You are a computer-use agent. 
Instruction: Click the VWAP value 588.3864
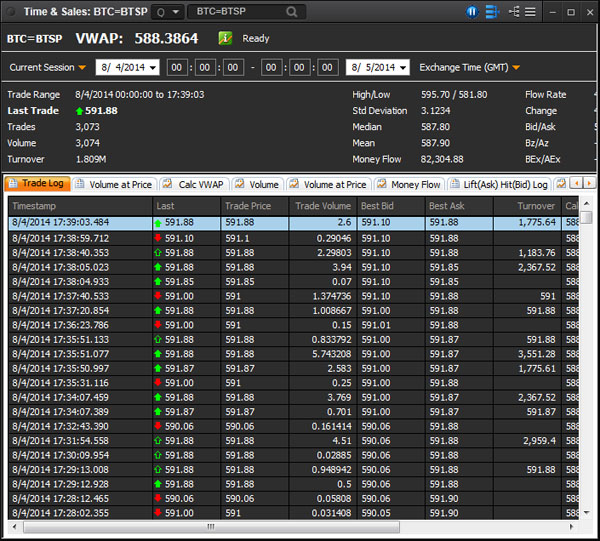click(x=166, y=38)
